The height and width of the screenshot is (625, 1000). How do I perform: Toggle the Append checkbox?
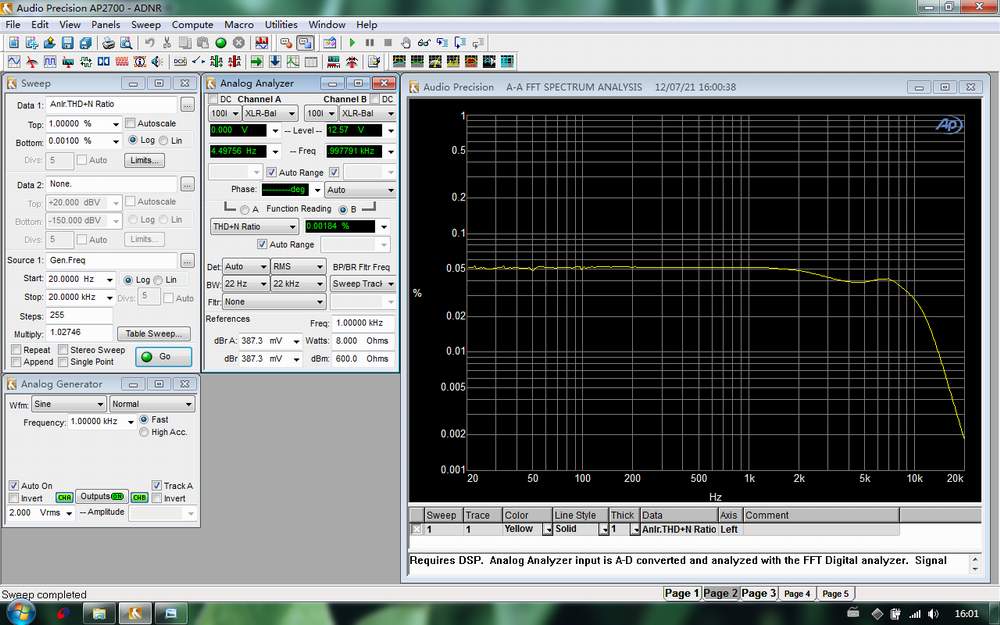[x=16, y=362]
